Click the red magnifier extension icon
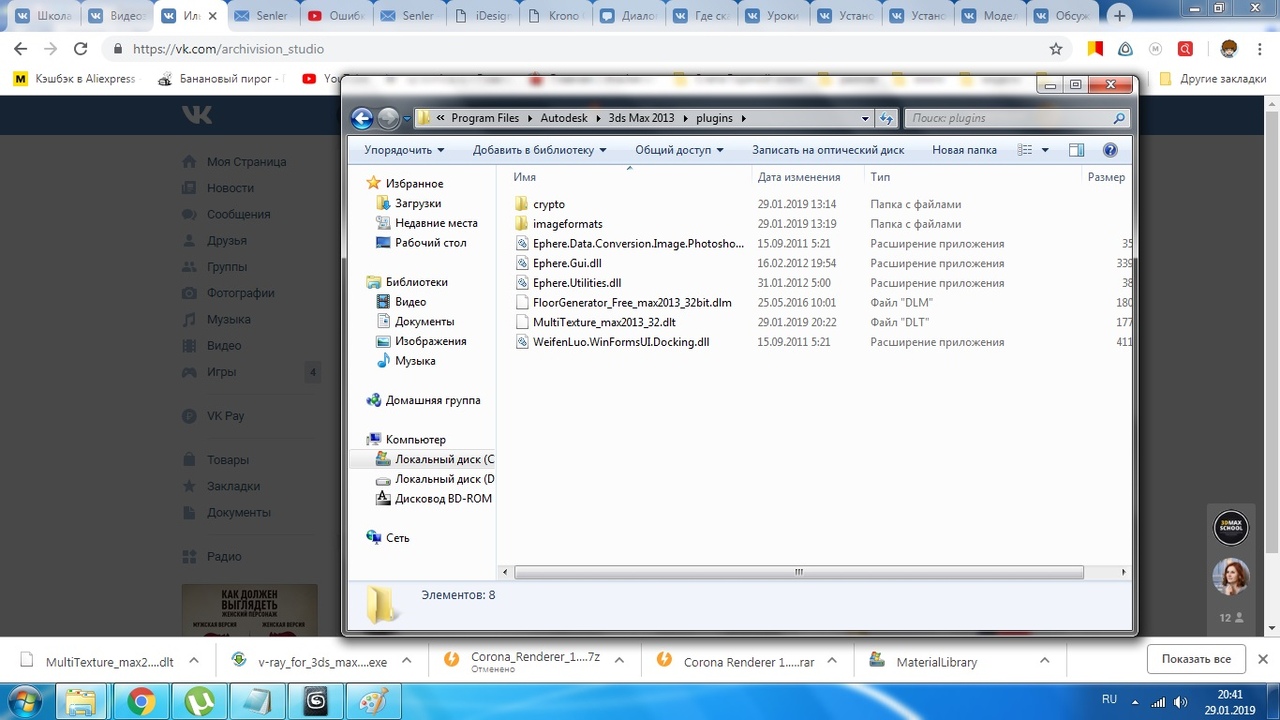 1186,49
